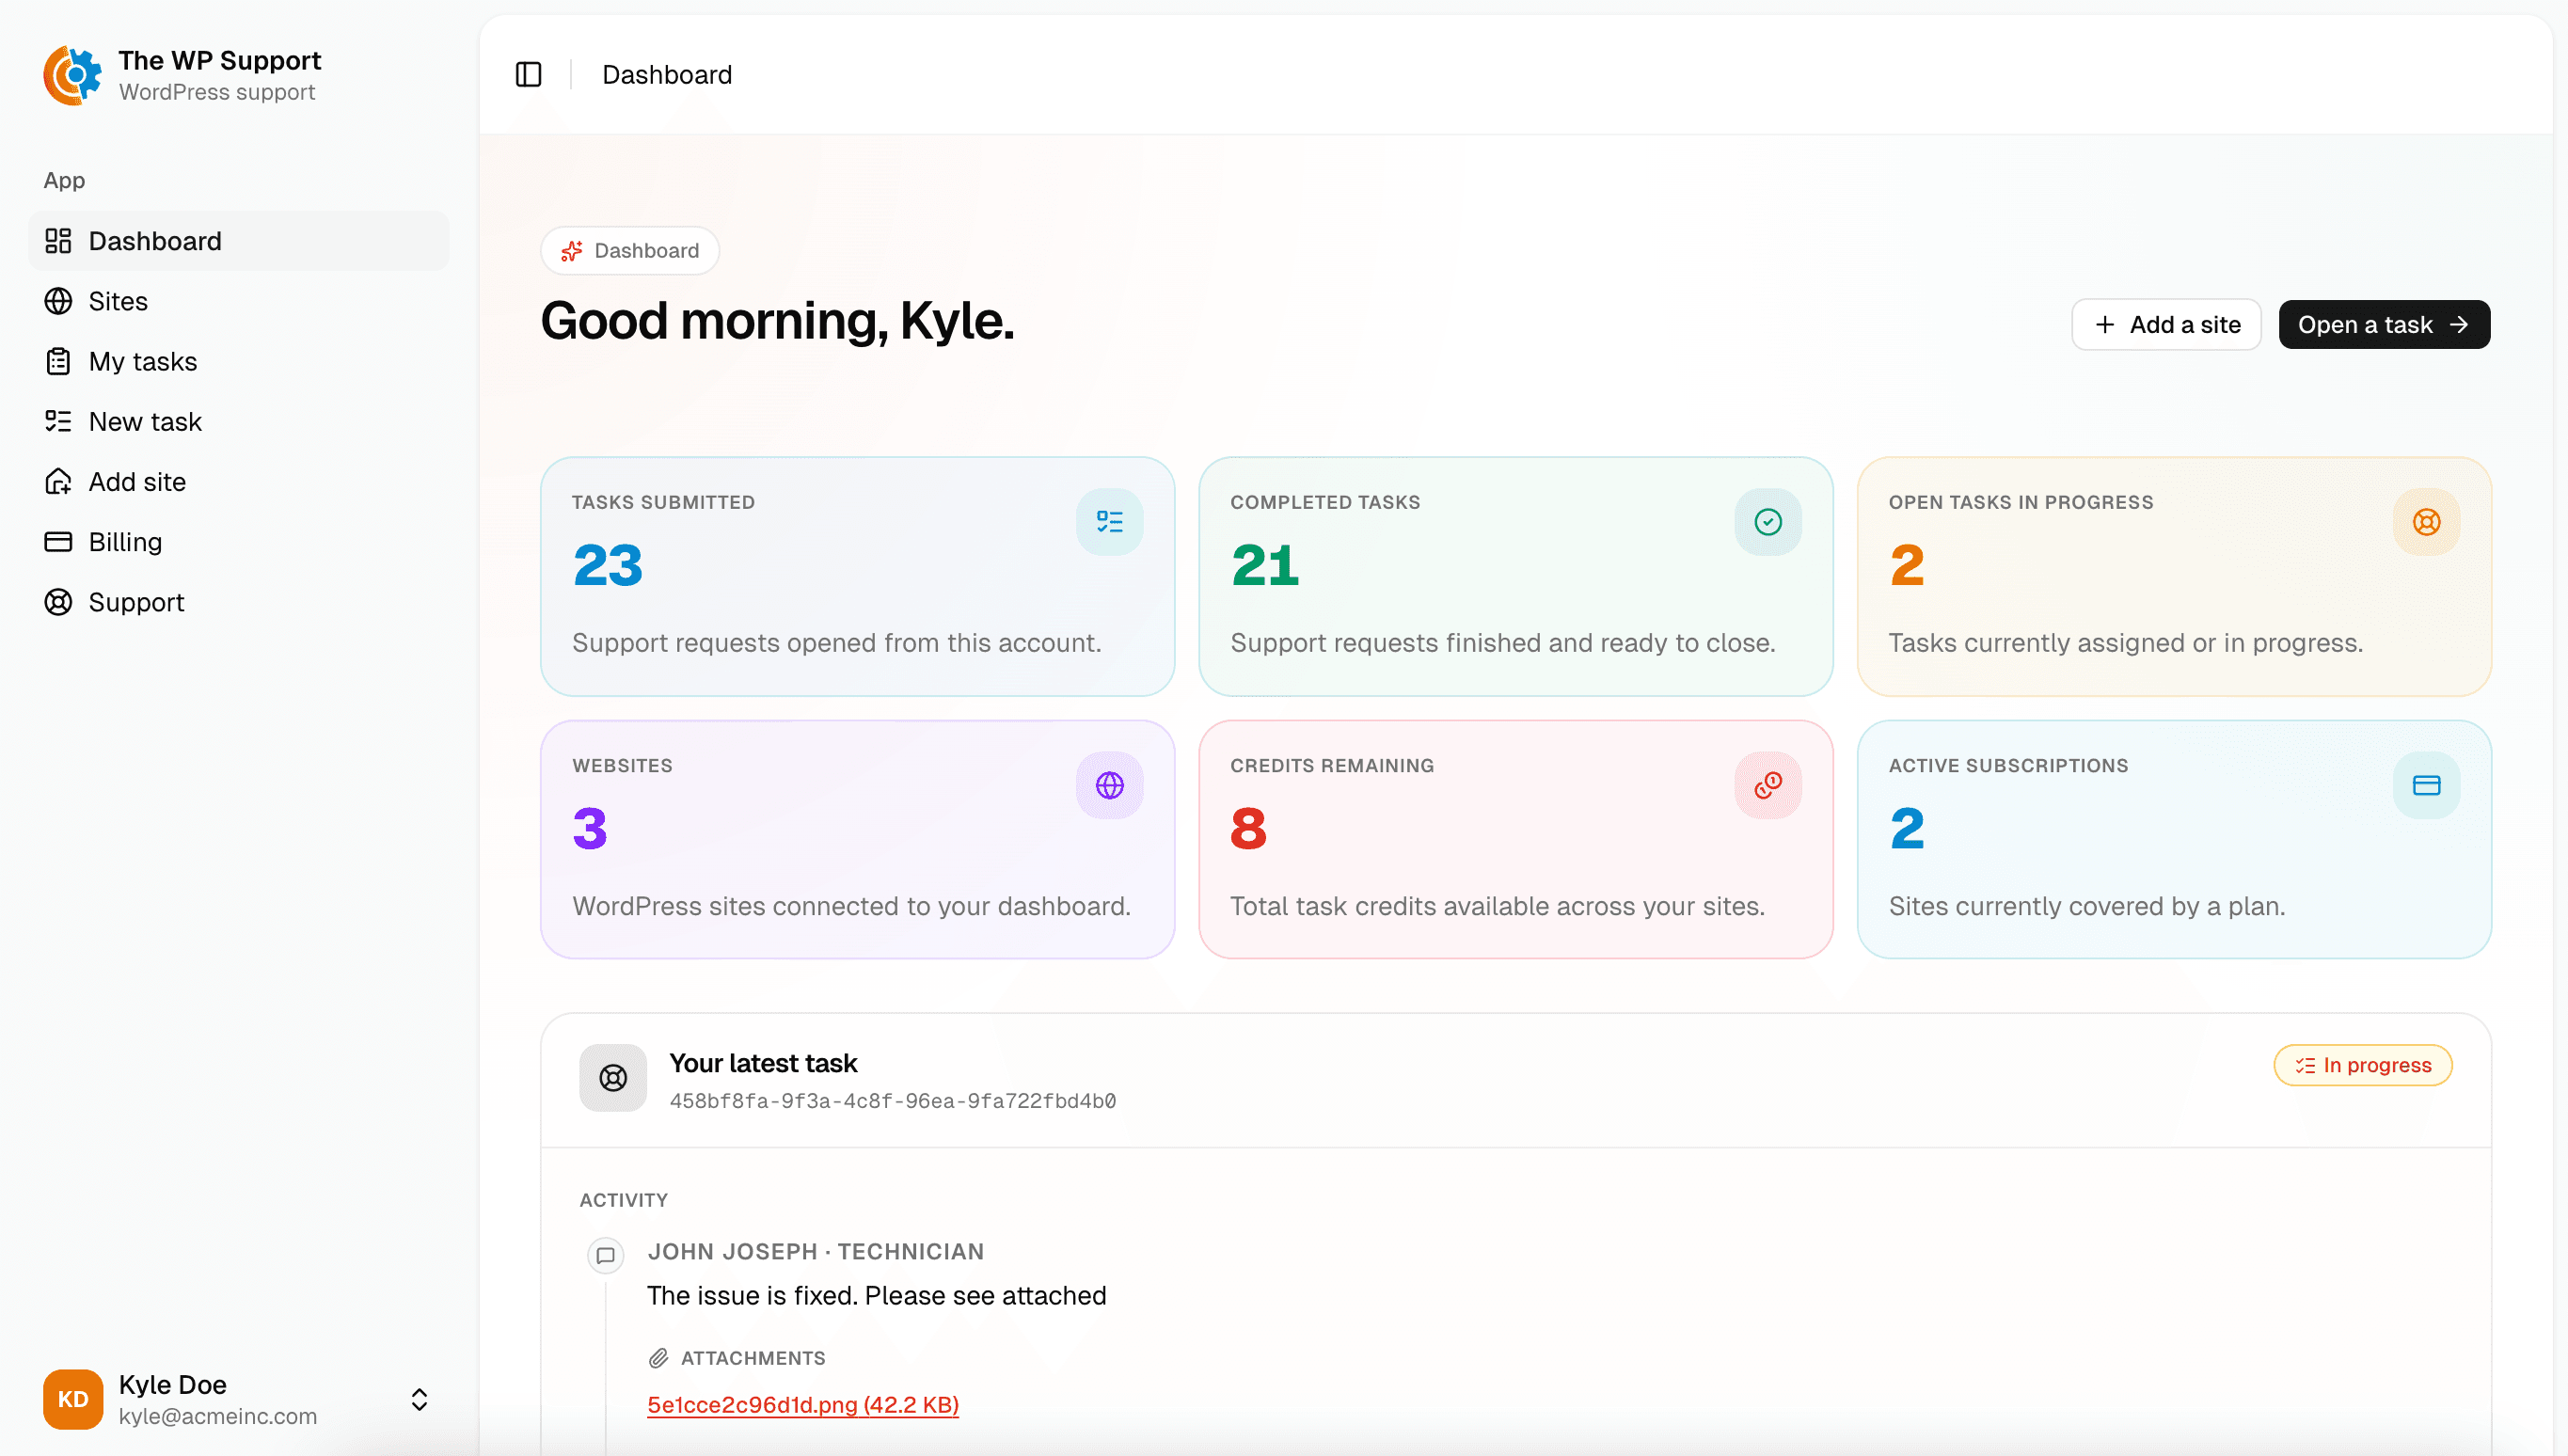Open Add site page
The width and height of the screenshot is (2568, 1456).
(x=239, y=482)
